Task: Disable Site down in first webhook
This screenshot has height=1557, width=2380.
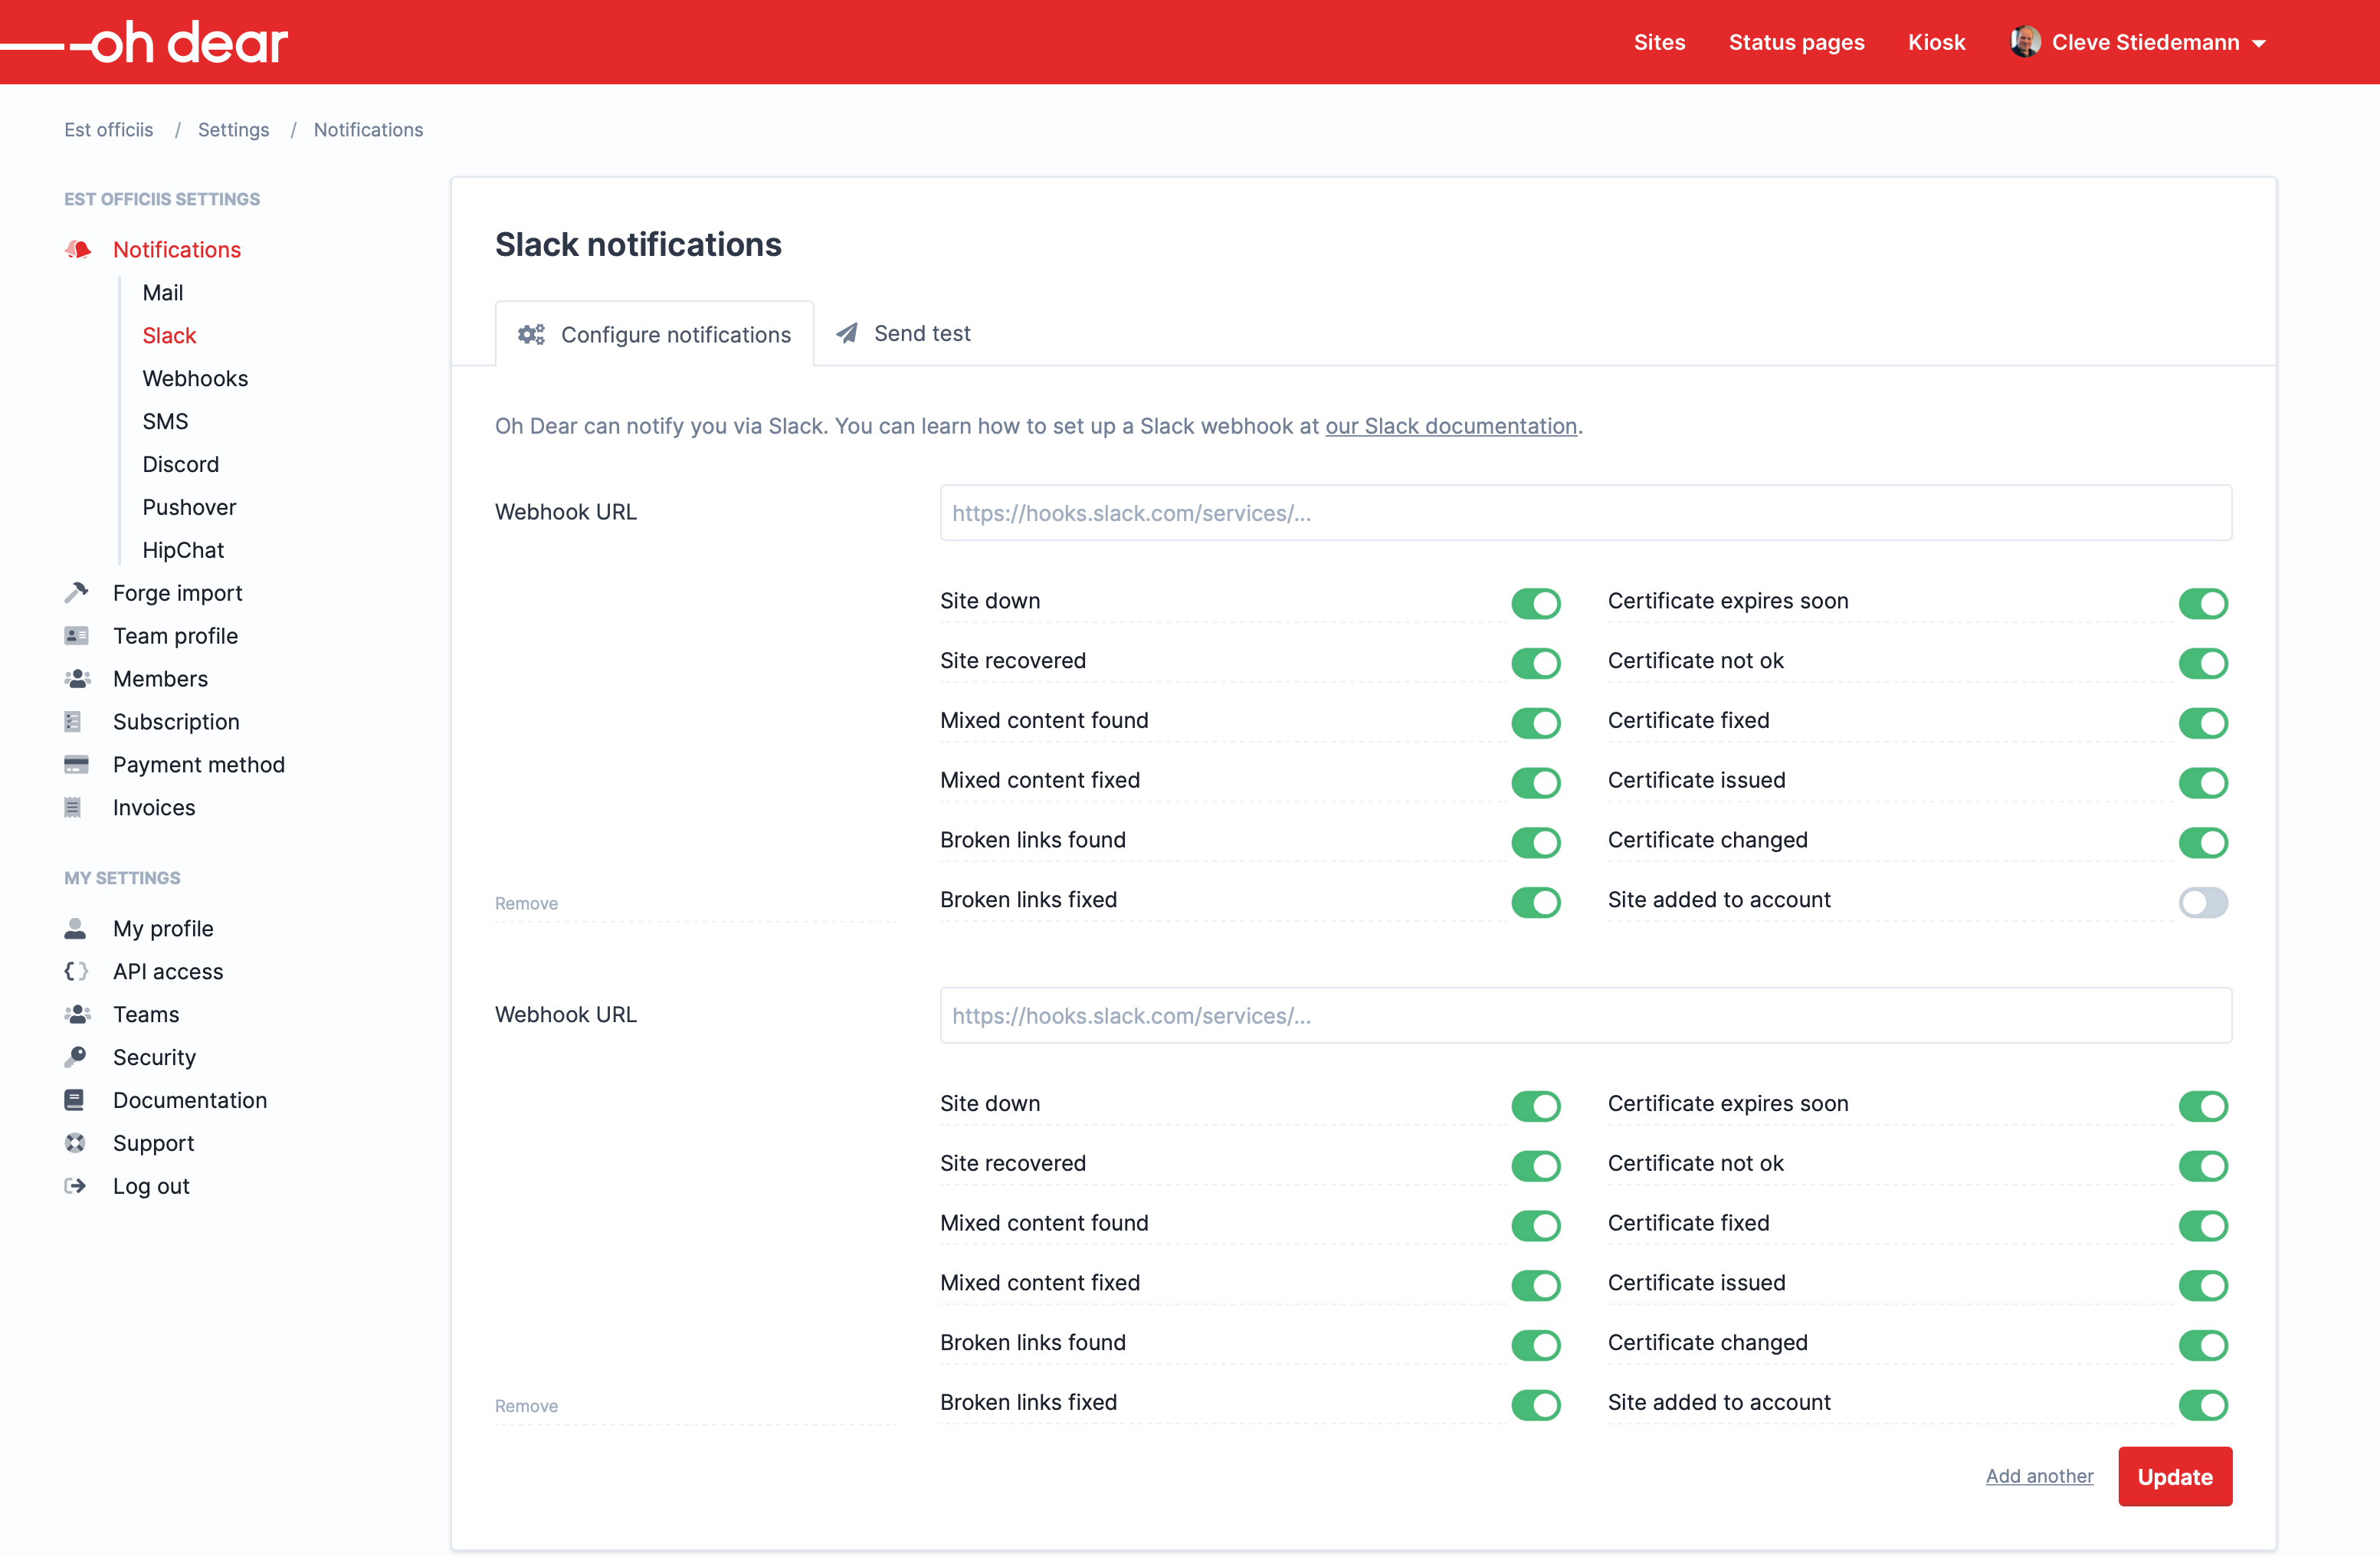Action: (x=1535, y=603)
